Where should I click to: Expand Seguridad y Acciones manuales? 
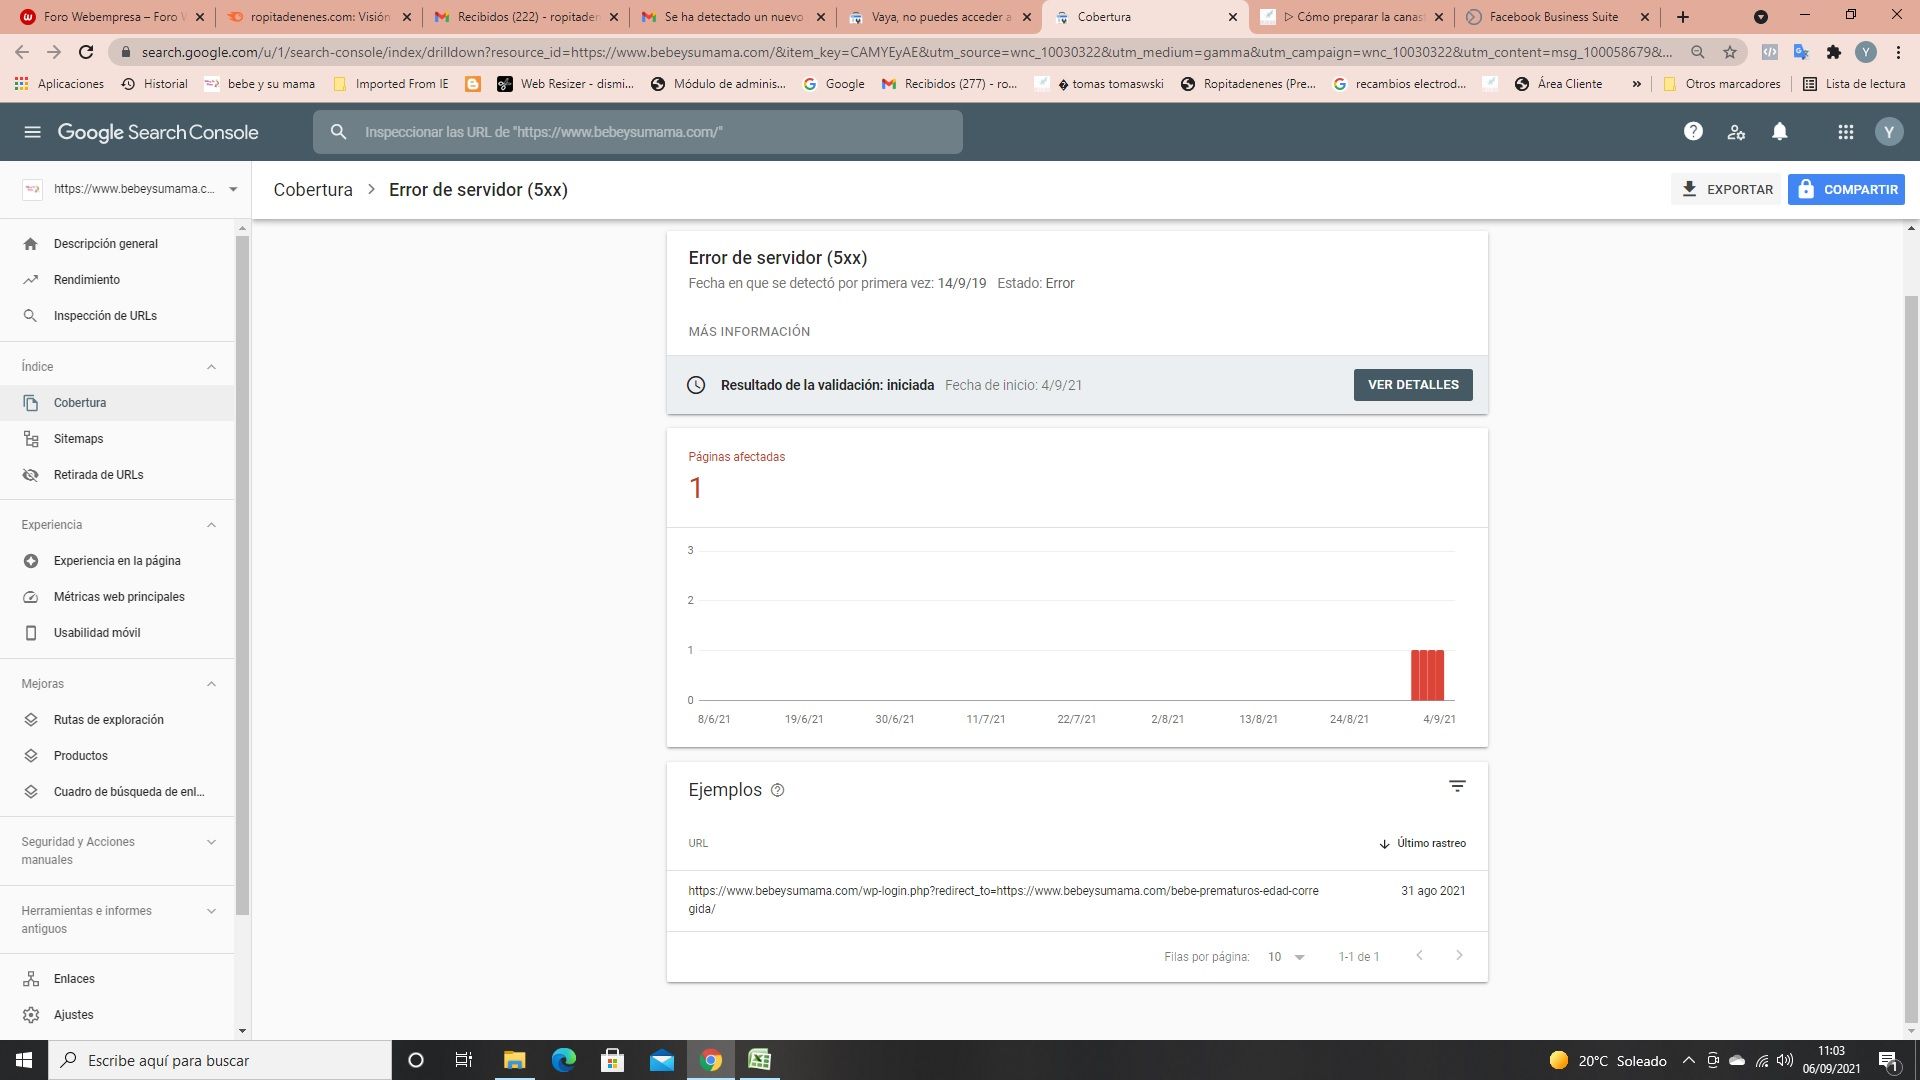[x=211, y=842]
